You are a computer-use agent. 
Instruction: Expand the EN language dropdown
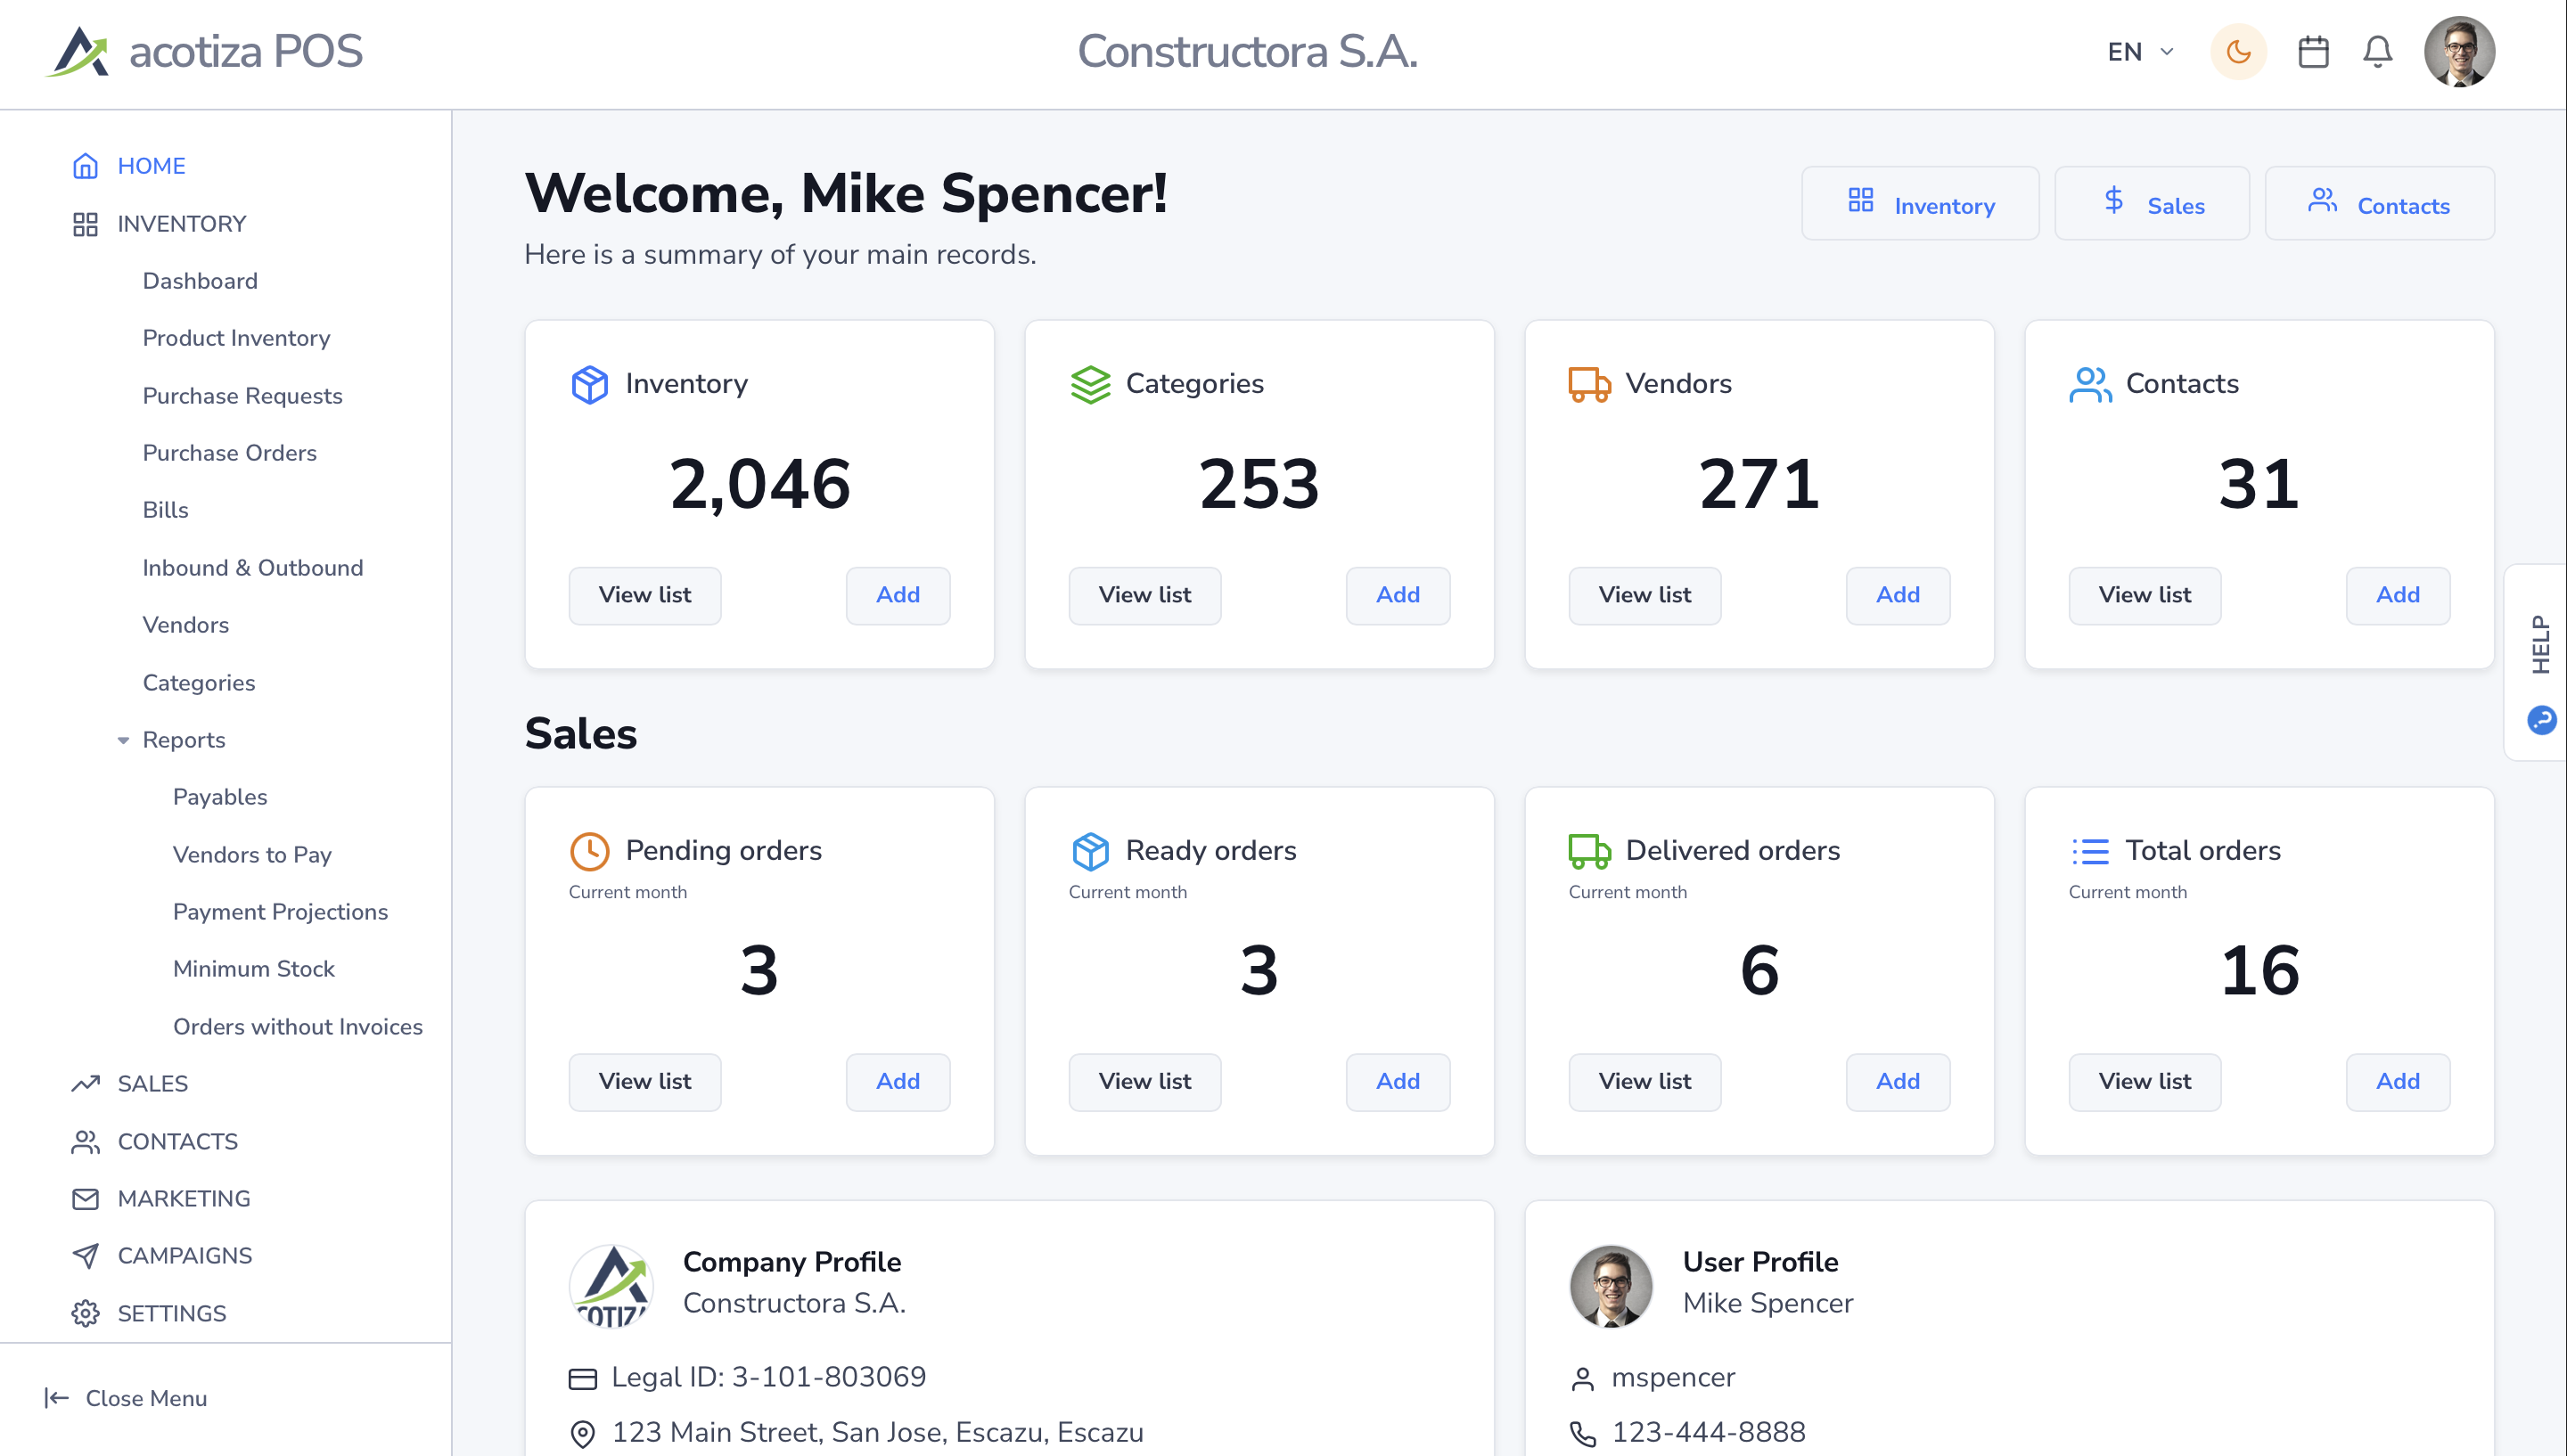coord(2140,51)
